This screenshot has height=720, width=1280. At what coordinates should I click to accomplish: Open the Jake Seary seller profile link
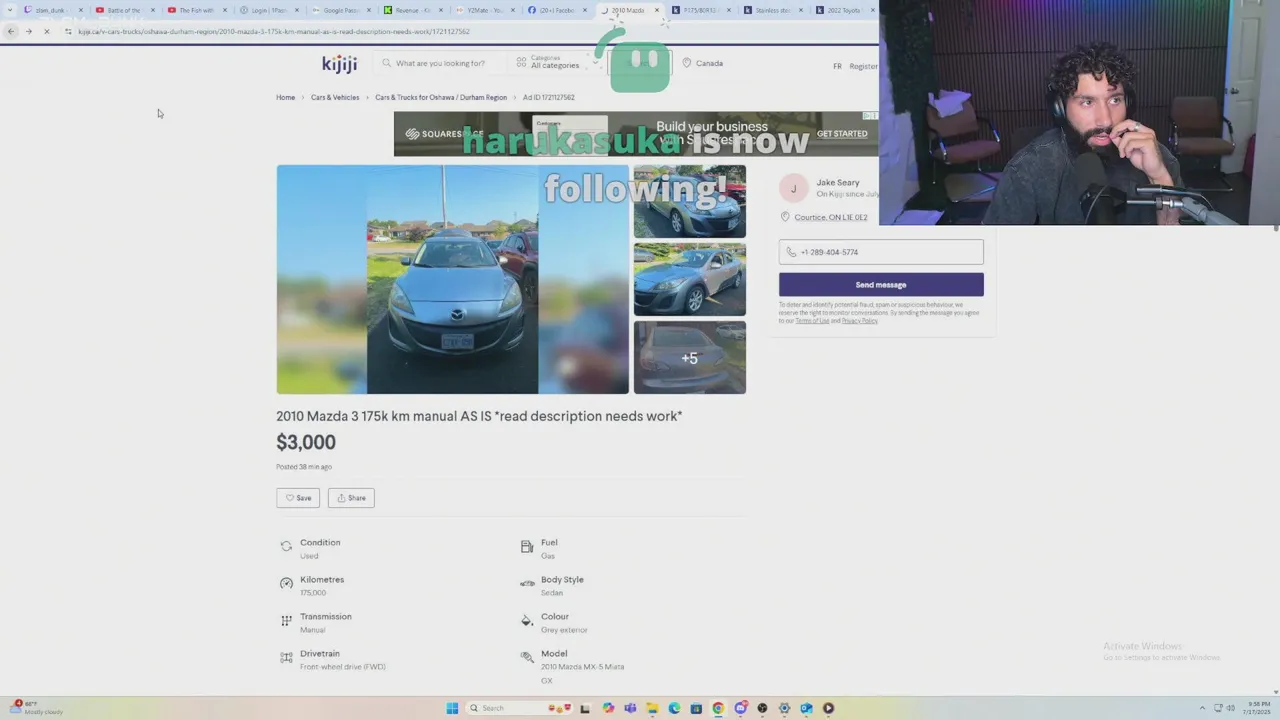[838, 183]
